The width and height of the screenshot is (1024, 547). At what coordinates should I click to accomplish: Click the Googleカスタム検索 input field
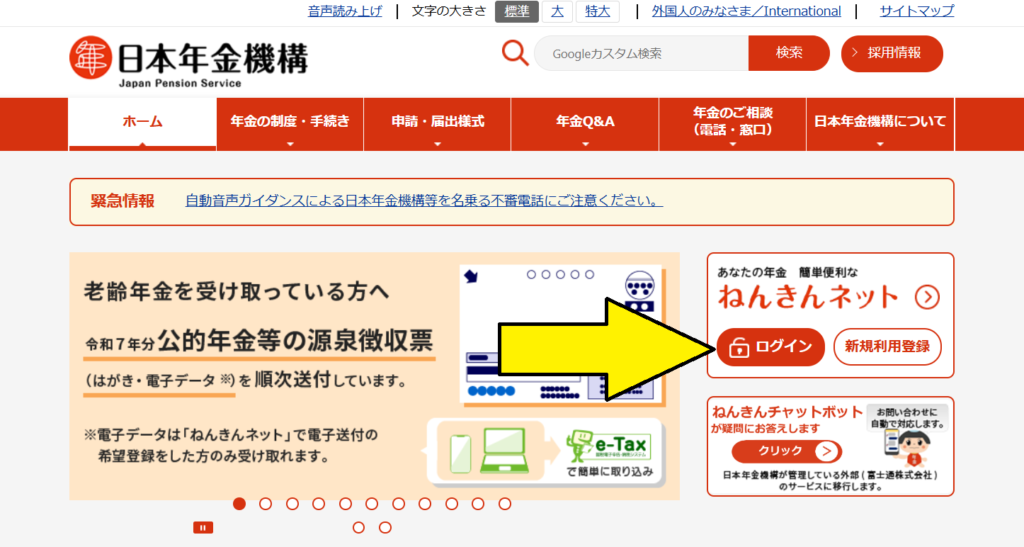[x=641, y=53]
